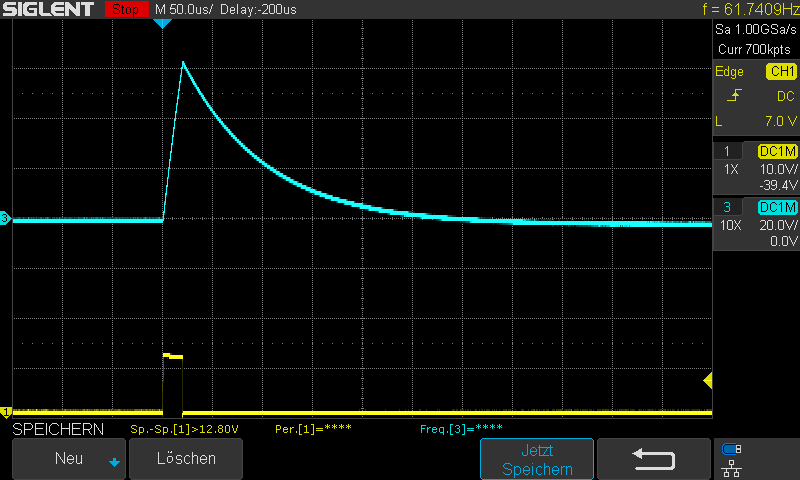800x480 pixels.
Task: Click the 0.0V offset of channel 3
Action: pyautogui.click(x=784, y=241)
